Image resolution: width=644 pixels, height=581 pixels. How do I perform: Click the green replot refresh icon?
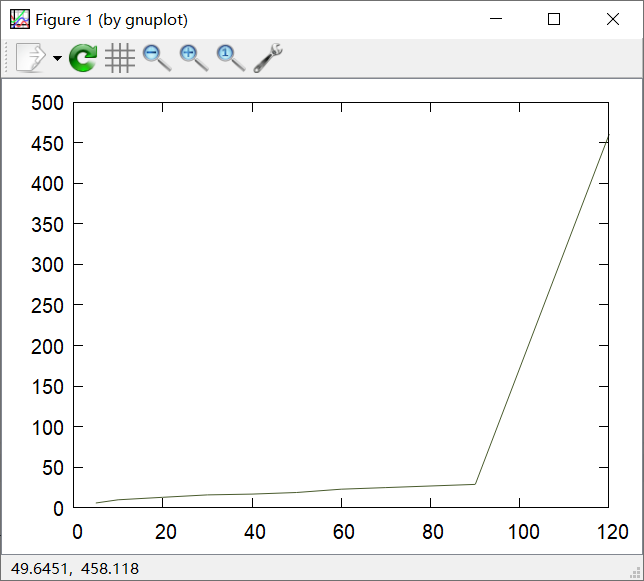point(83,58)
